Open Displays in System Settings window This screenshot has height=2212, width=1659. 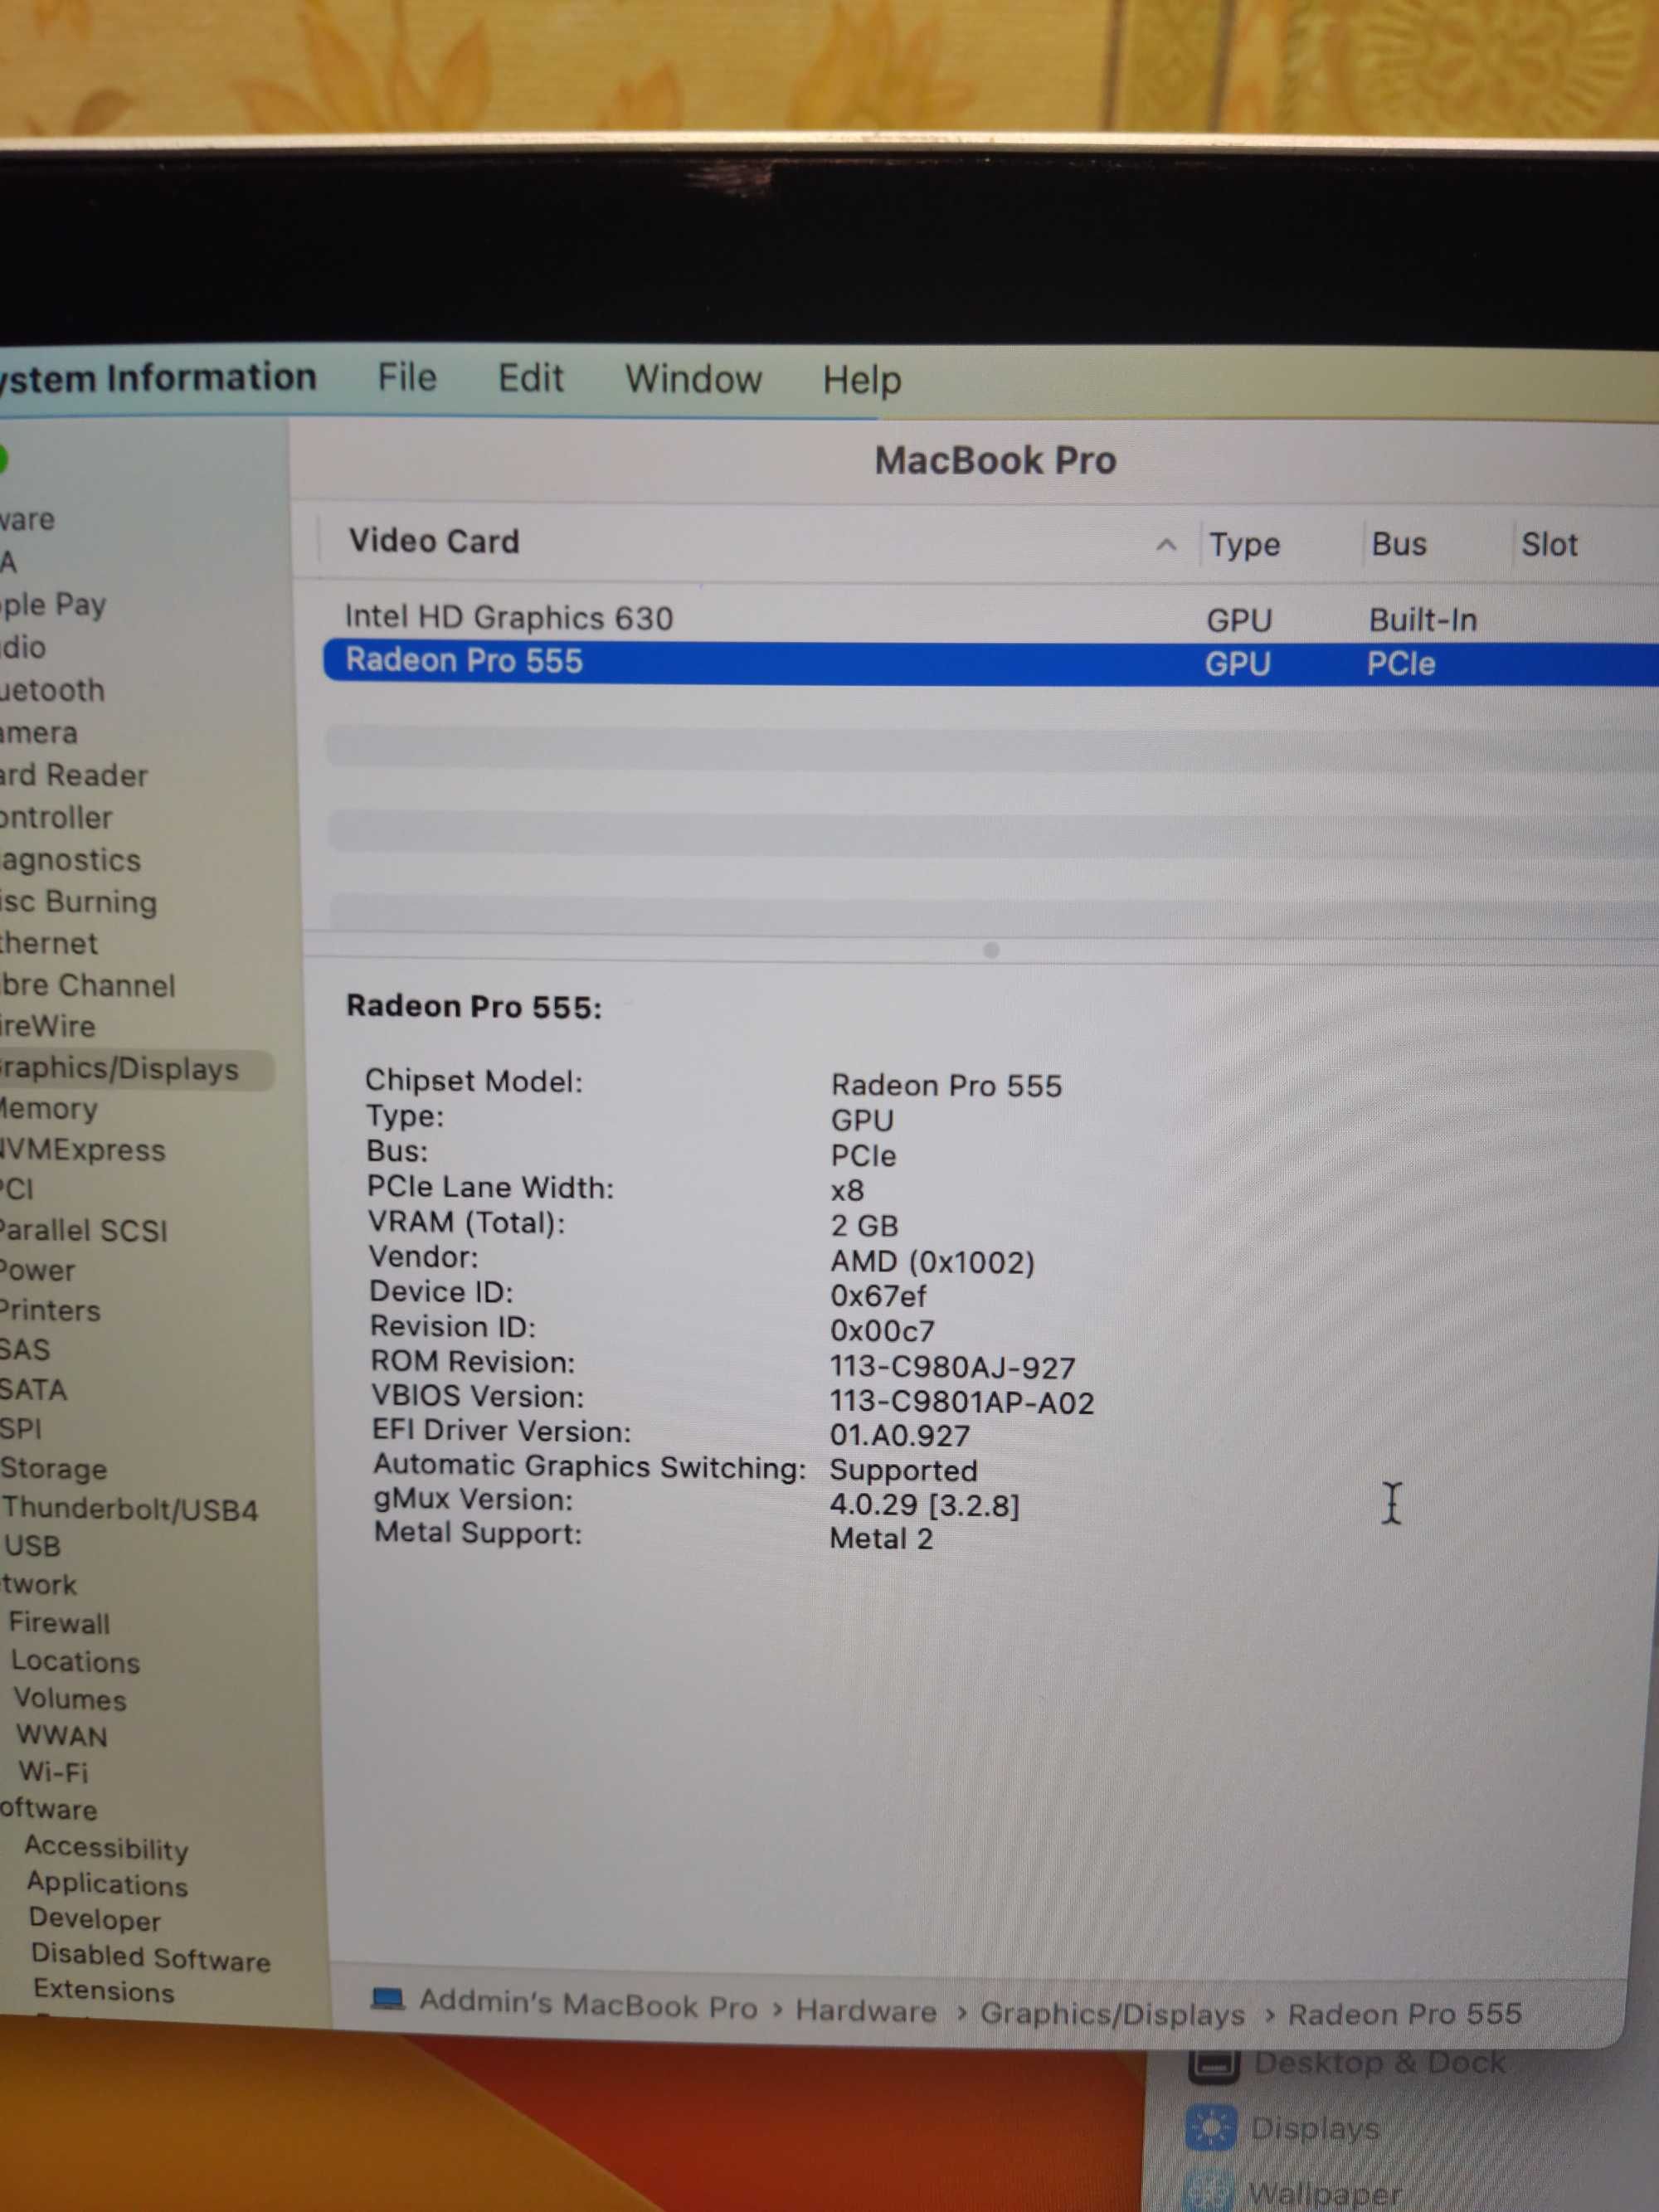(1283, 2128)
